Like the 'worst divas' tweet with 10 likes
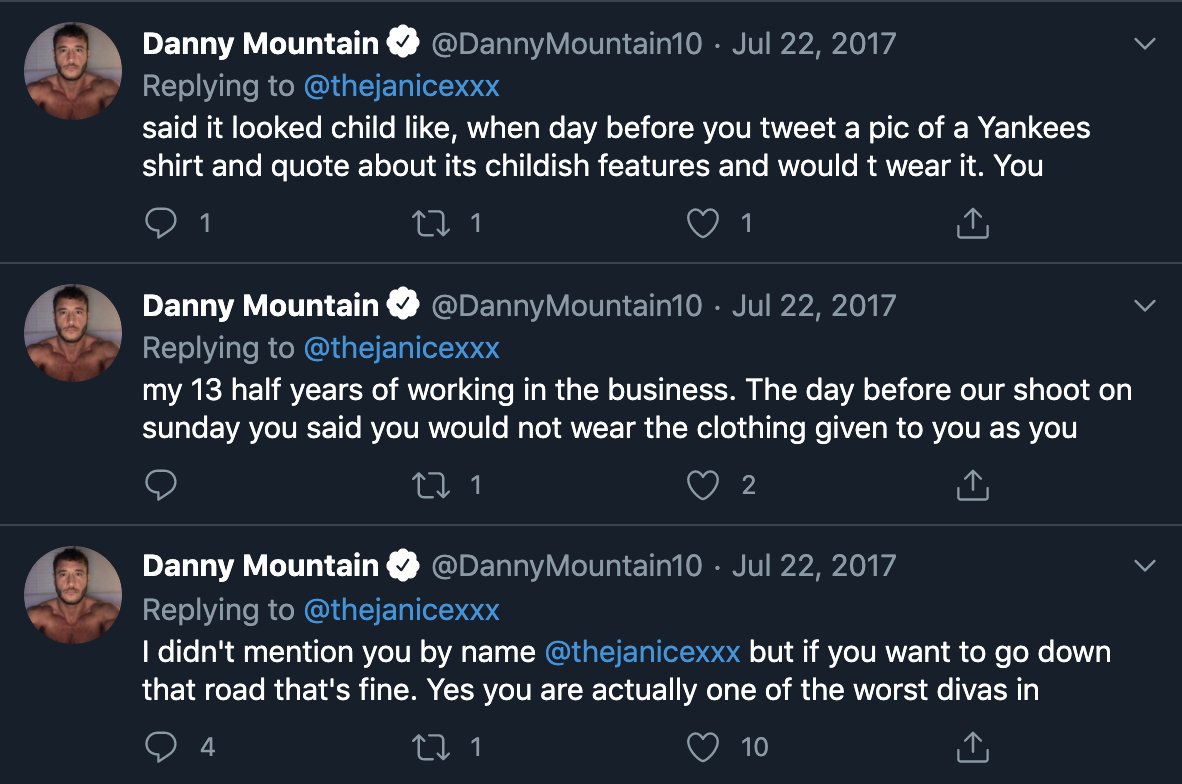 [x=703, y=747]
